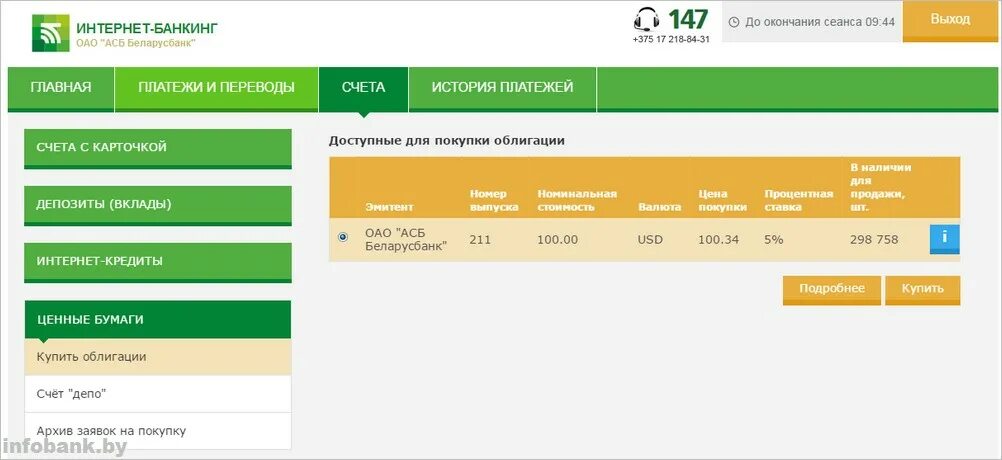Click the Купить button
The width and height of the screenshot is (1002, 460).
click(x=923, y=289)
